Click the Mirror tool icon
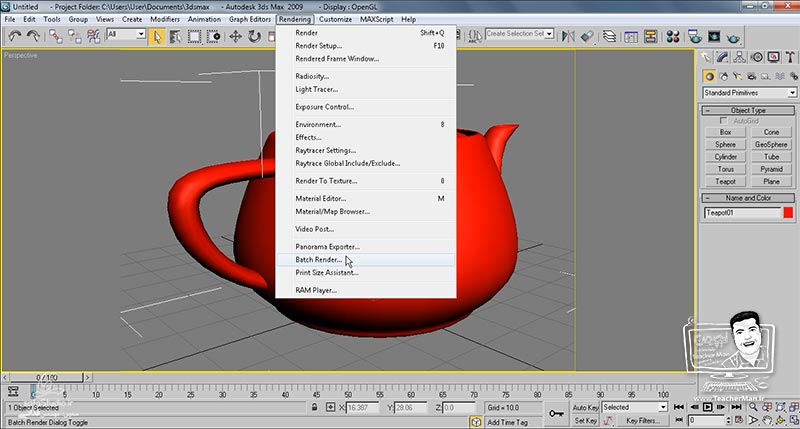Image resolution: width=800 pixels, height=429 pixels. [568, 36]
